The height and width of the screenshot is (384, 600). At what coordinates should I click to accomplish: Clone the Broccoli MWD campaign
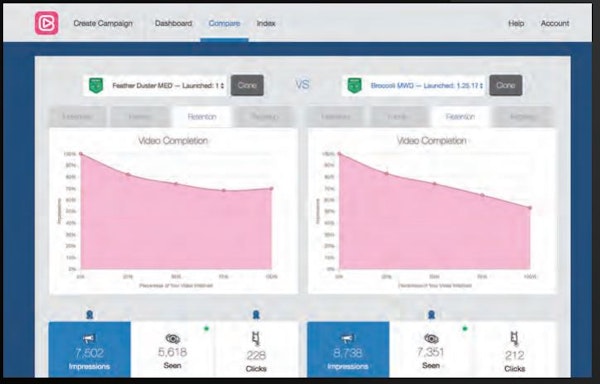click(x=505, y=85)
